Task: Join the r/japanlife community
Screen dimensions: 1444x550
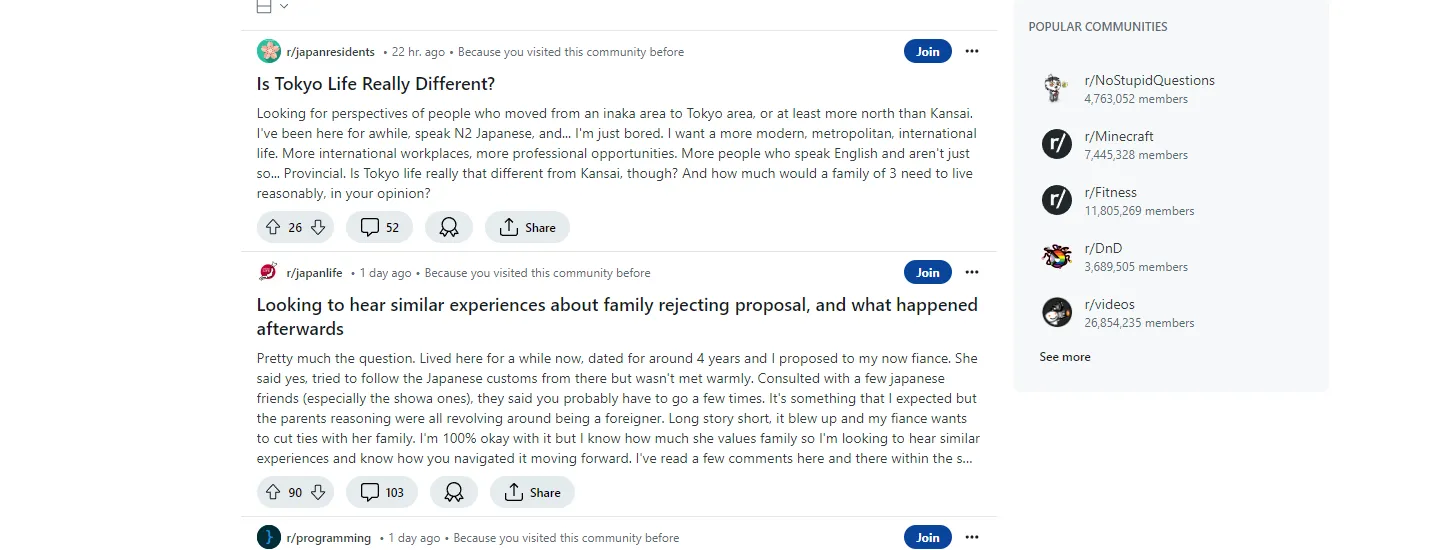Action: point(928,272)
